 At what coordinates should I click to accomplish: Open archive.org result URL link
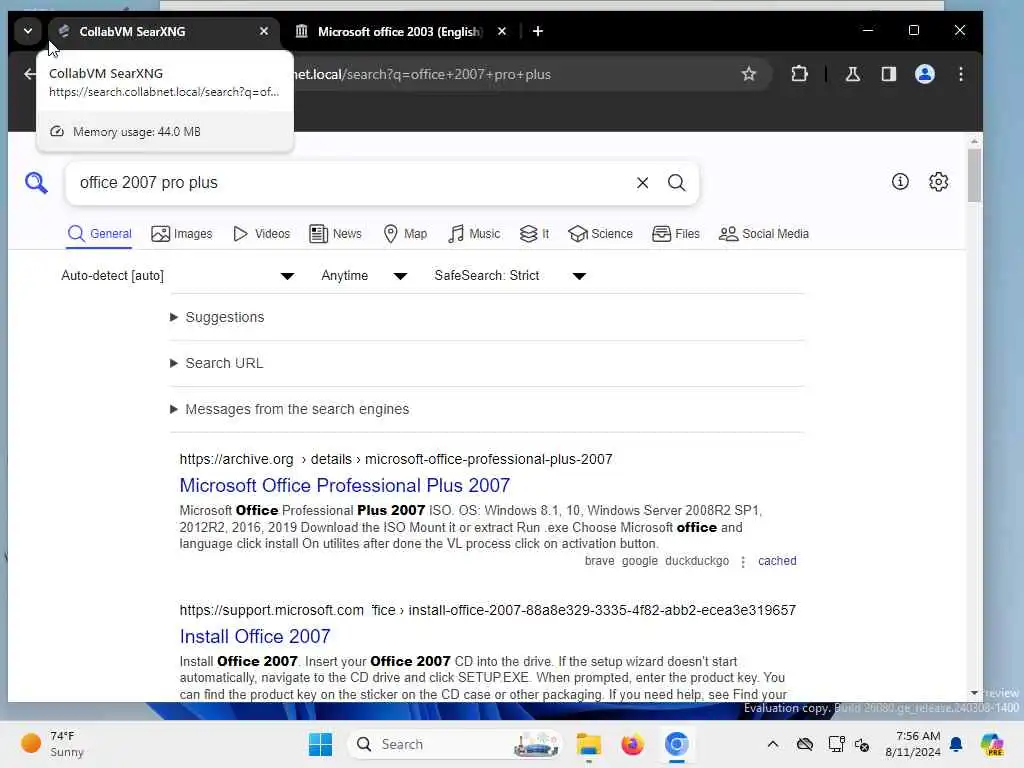tap(396, 459)
